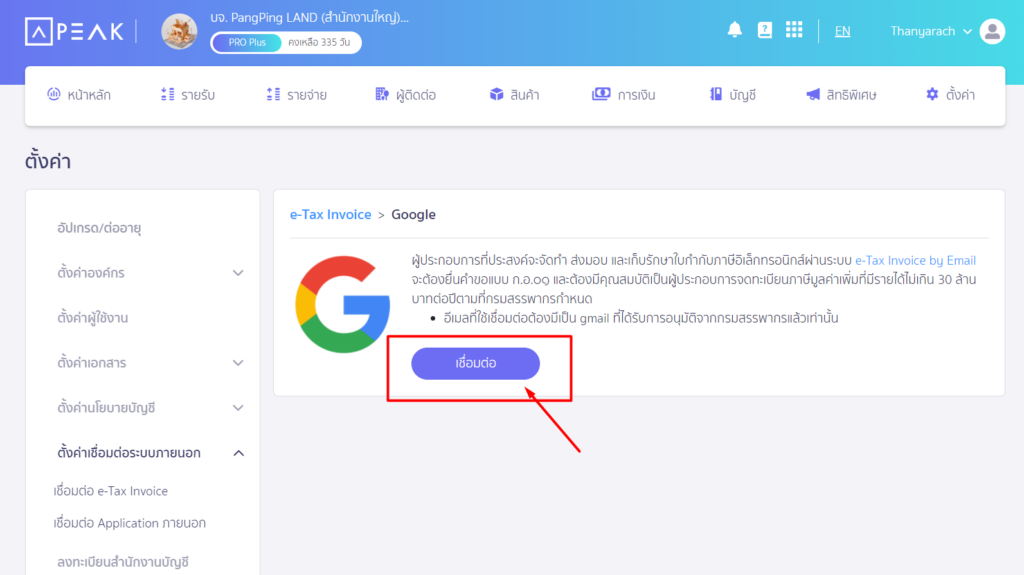The height and width of the screenshot is (575, 1024).
Task: Select อัปเกรด/ต่ออายุ in the sidebar
Action: 99,228
